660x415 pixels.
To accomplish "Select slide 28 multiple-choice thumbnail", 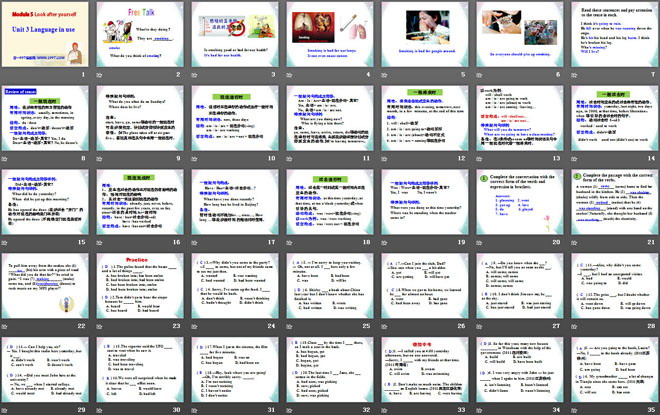I will click(615, 285).
